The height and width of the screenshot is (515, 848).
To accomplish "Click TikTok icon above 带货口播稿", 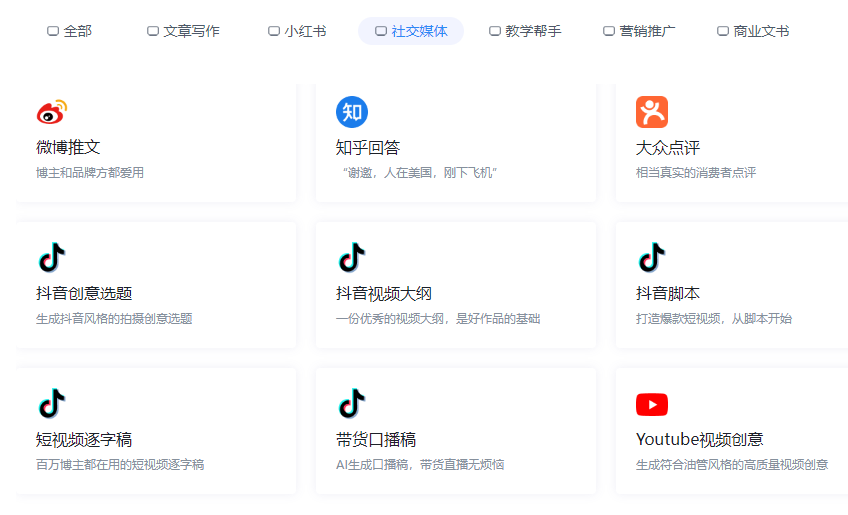I will (x=352, y=404).
